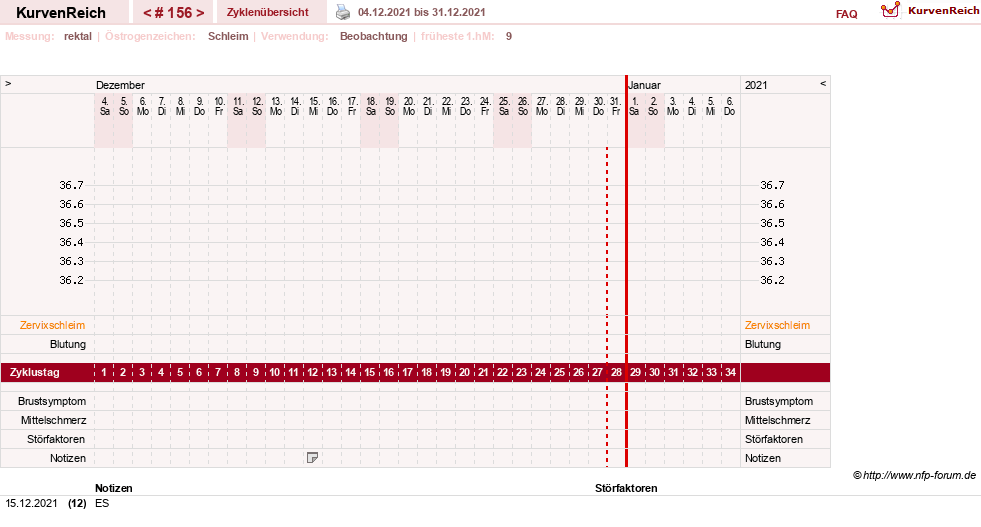The height and width of the screenshot is (527, 981).
Task: Click the left Blutung row label
Action: pyautogui.click(x=68, y=344)
